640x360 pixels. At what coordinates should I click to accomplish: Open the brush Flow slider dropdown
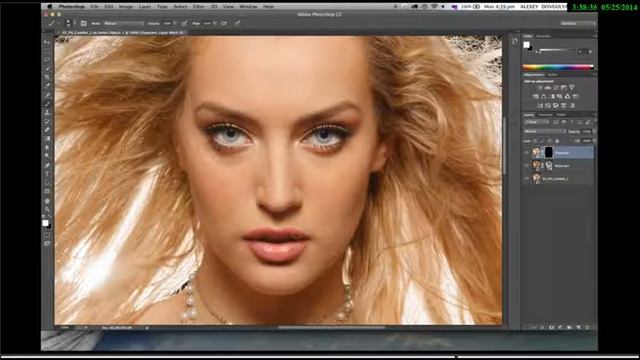[x=215, y=23]
